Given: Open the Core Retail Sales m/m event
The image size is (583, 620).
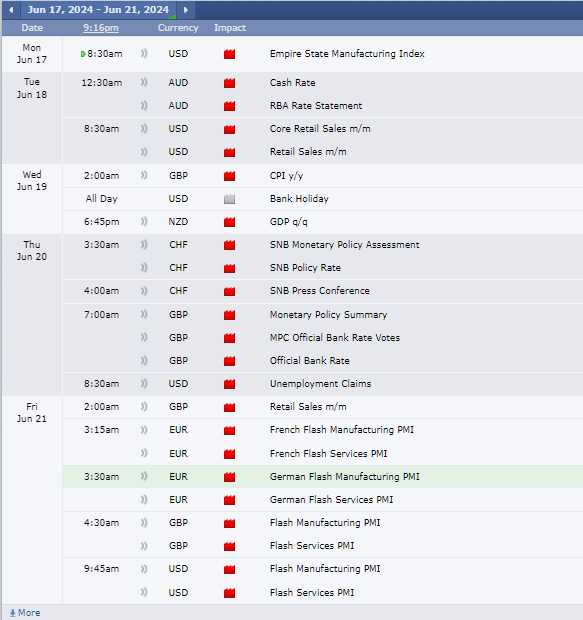Looking at the screenshot, I should click(x=320, y=129).
